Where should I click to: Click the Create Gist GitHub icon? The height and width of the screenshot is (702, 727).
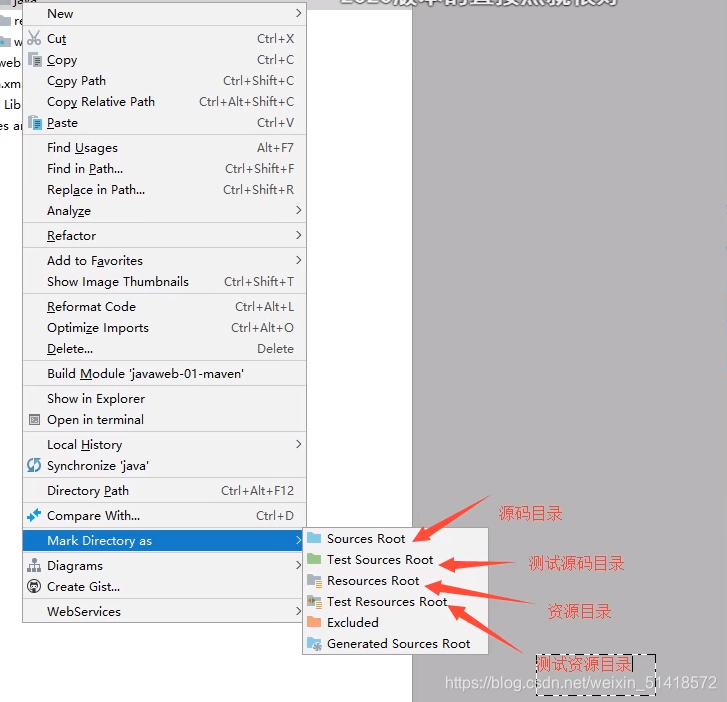[x=34, y=587]
